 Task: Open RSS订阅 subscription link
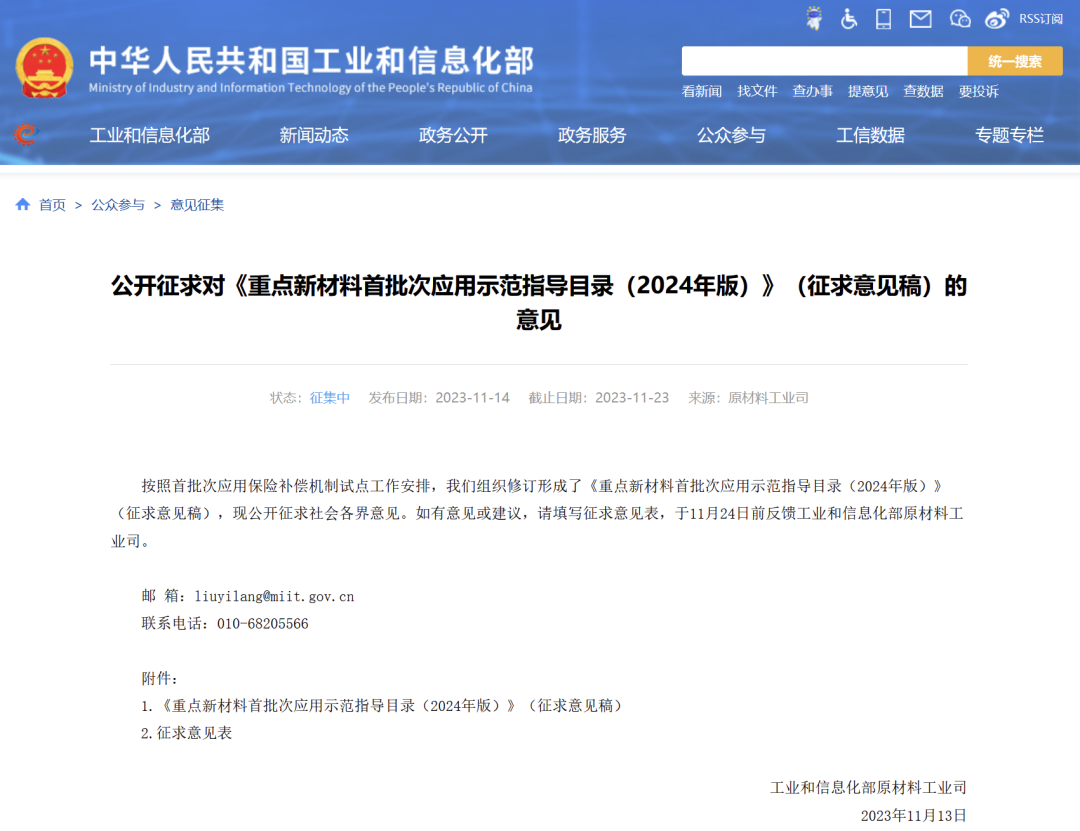(1041, 18)
